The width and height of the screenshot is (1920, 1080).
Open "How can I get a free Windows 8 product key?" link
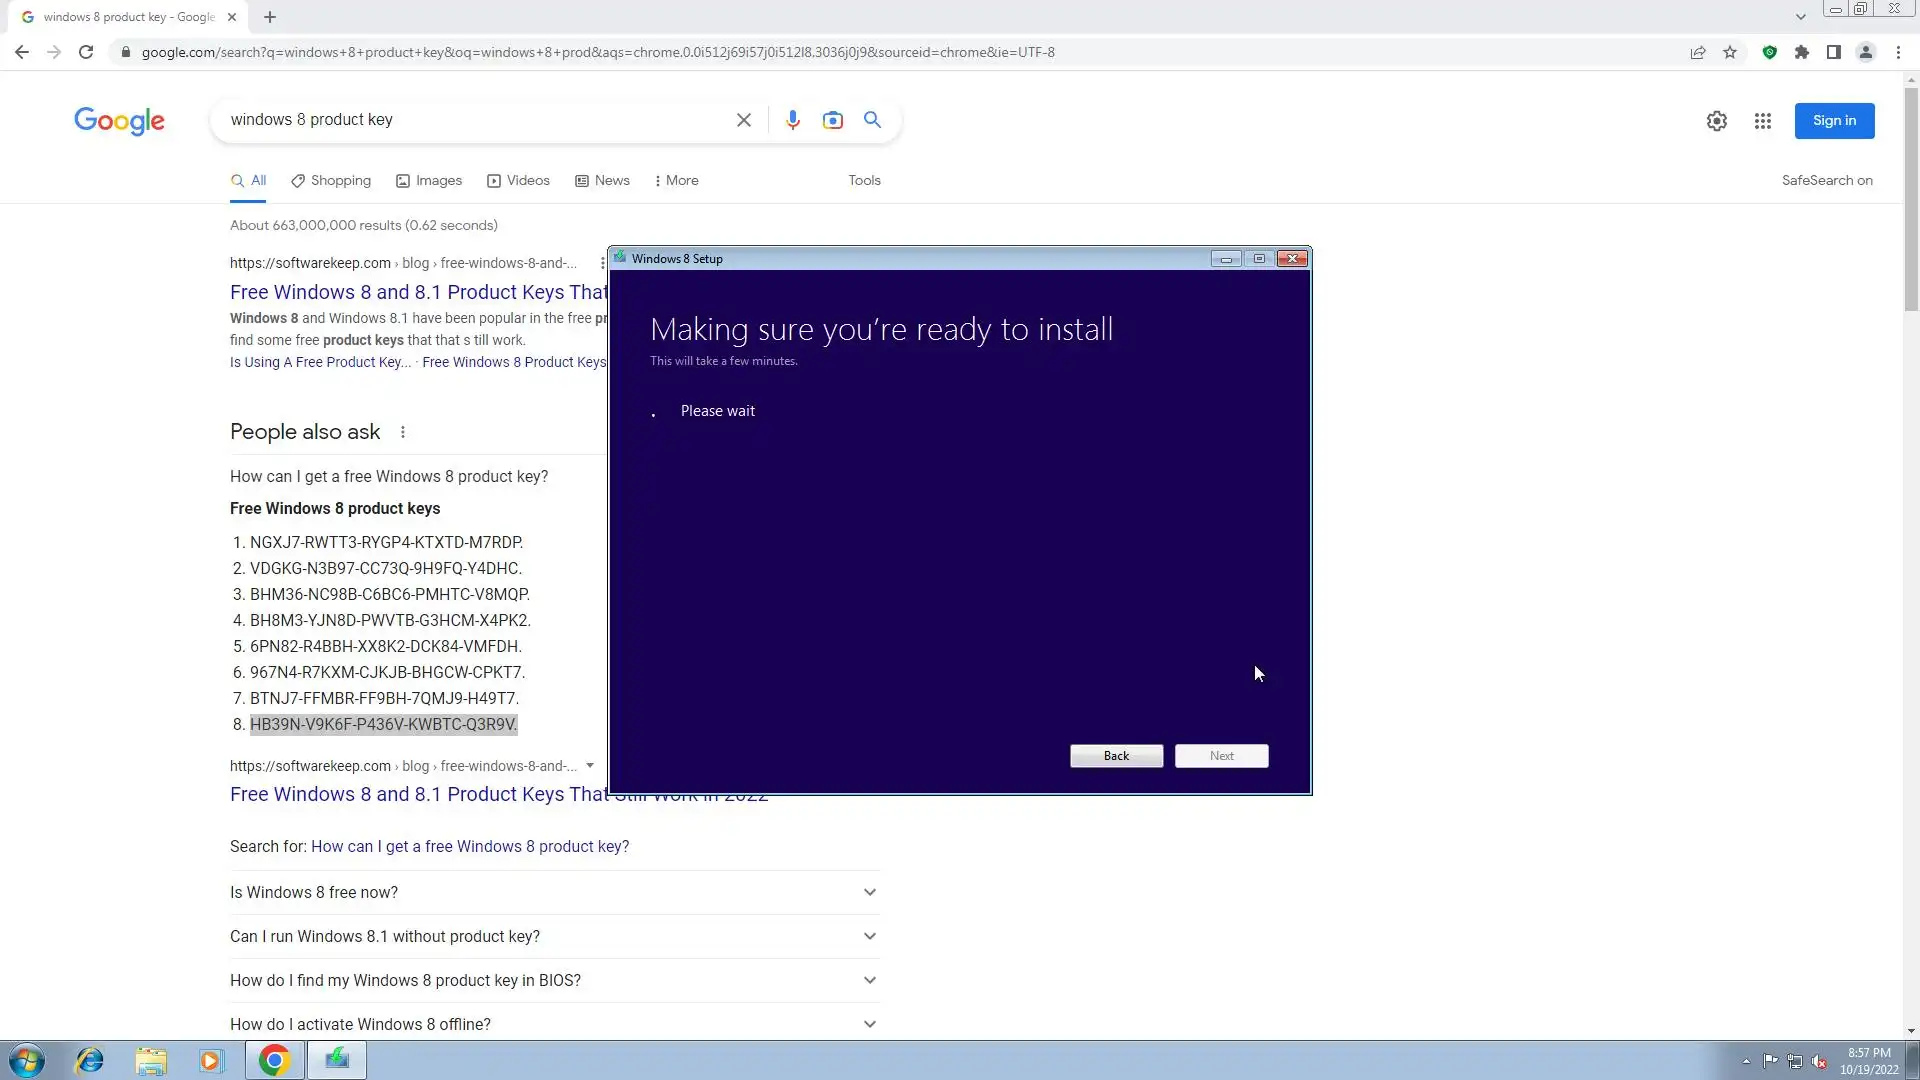(x=470, y=846)
